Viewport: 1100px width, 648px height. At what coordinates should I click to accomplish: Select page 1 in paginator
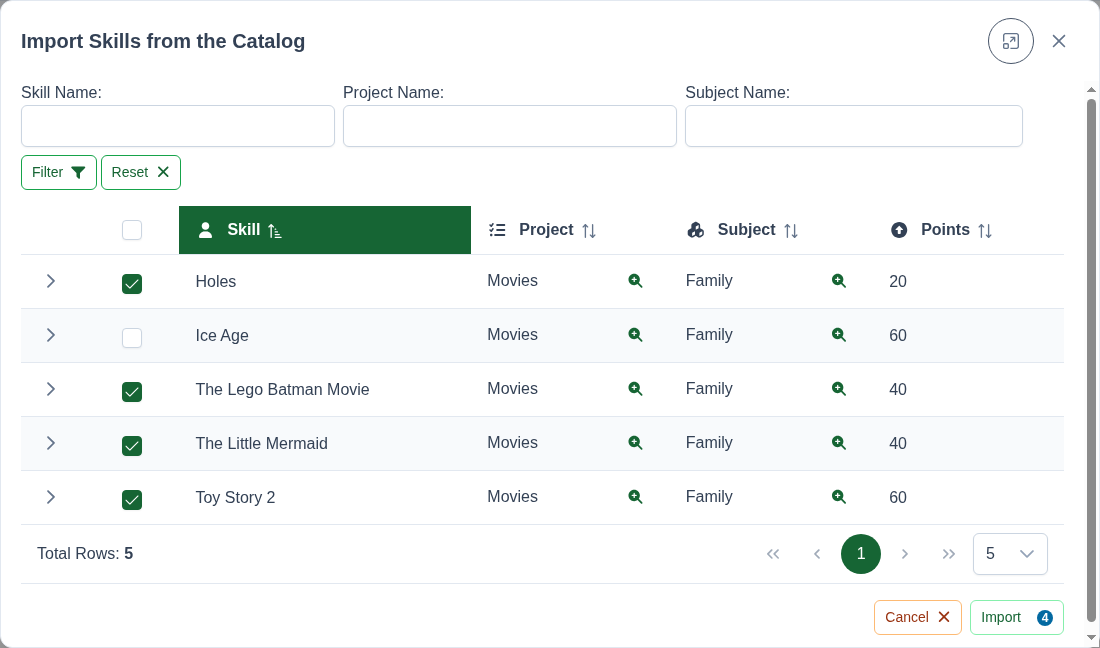coord(861,554)
